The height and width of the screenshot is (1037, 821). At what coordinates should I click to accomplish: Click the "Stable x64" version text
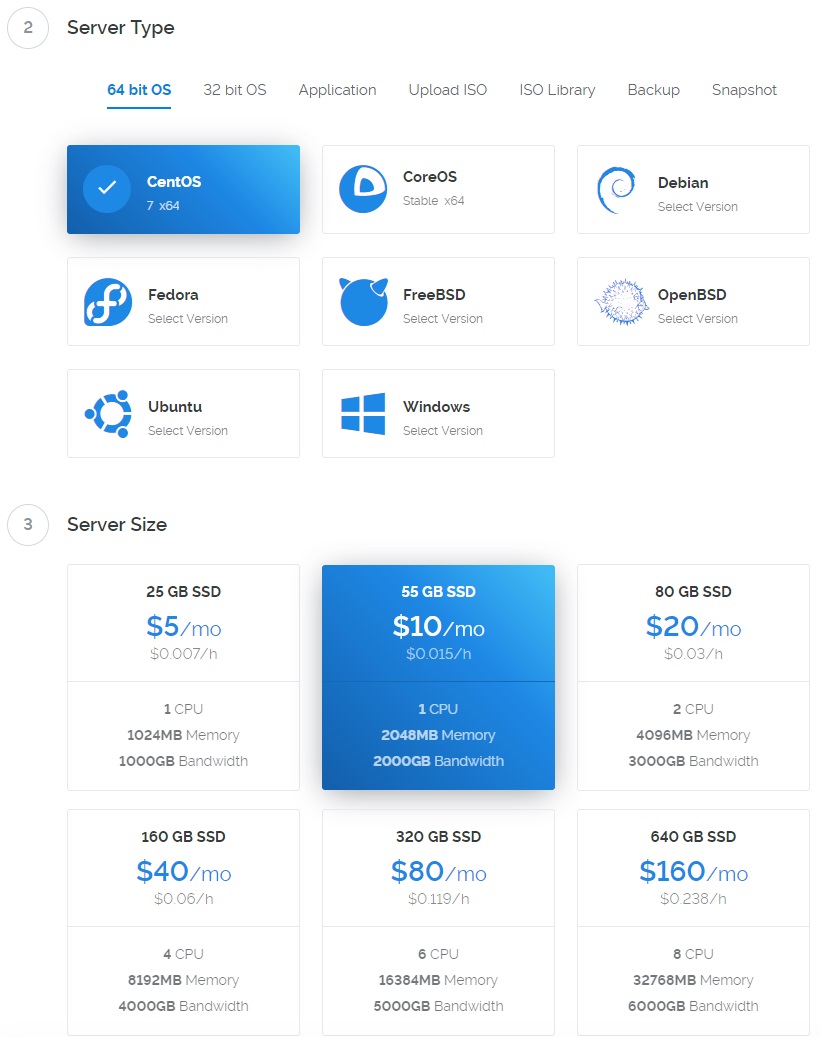tap(433, 200)
